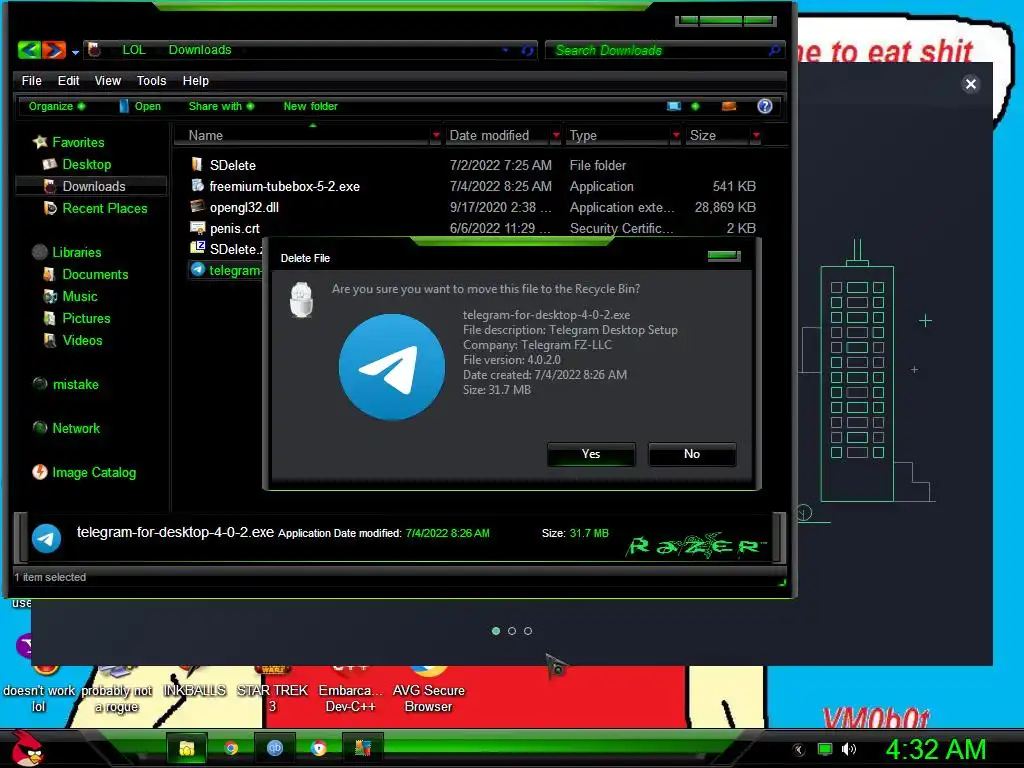
Task: Select the mistake computer entry
Action: (x=75, y=384)
